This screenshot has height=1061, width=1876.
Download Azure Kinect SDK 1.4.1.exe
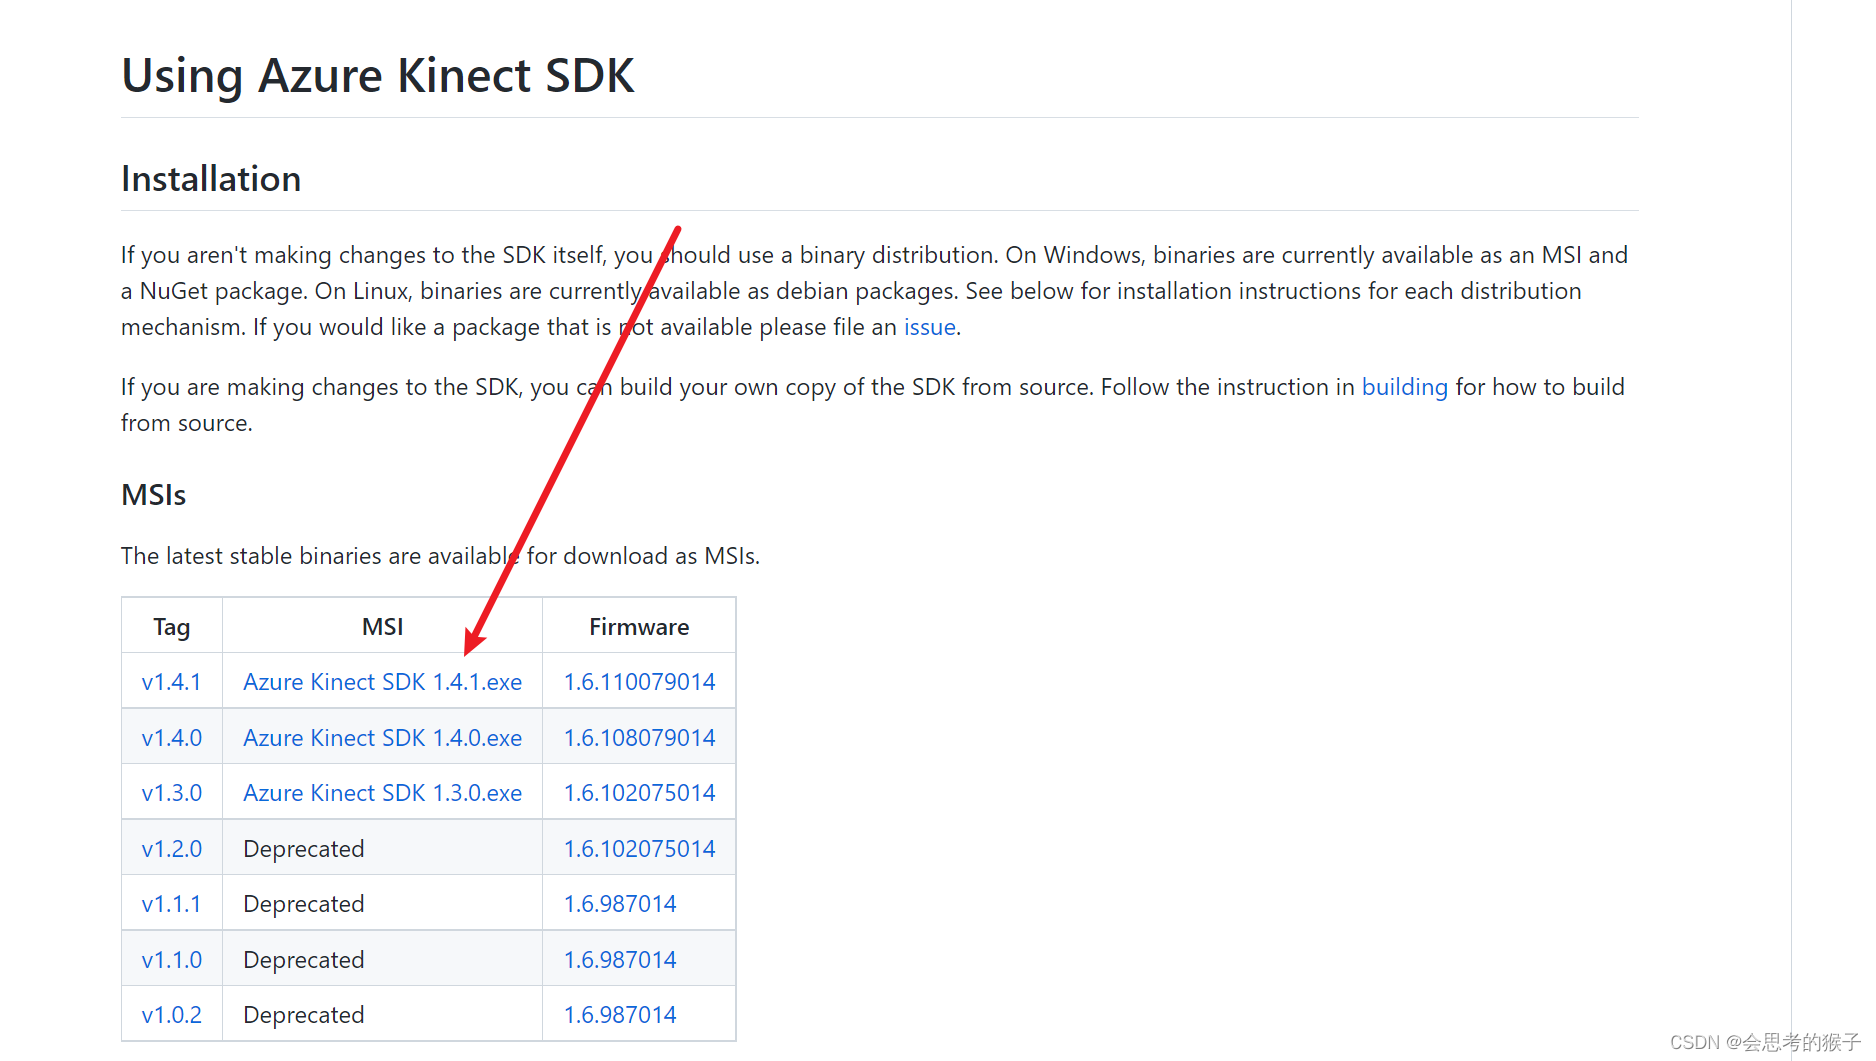click(382, 681)
